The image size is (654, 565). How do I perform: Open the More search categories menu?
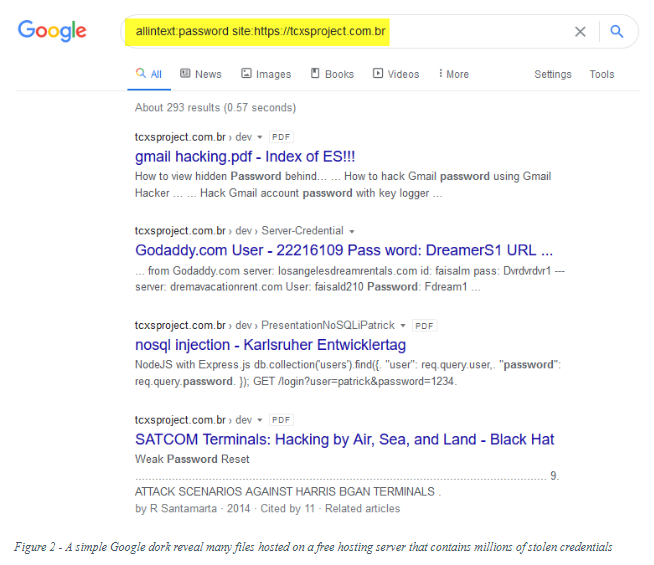pos(454,74)
